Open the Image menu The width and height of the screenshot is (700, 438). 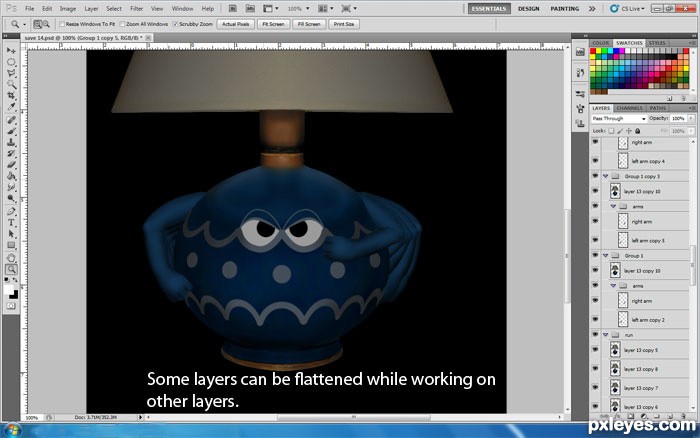tap(67, 8)
